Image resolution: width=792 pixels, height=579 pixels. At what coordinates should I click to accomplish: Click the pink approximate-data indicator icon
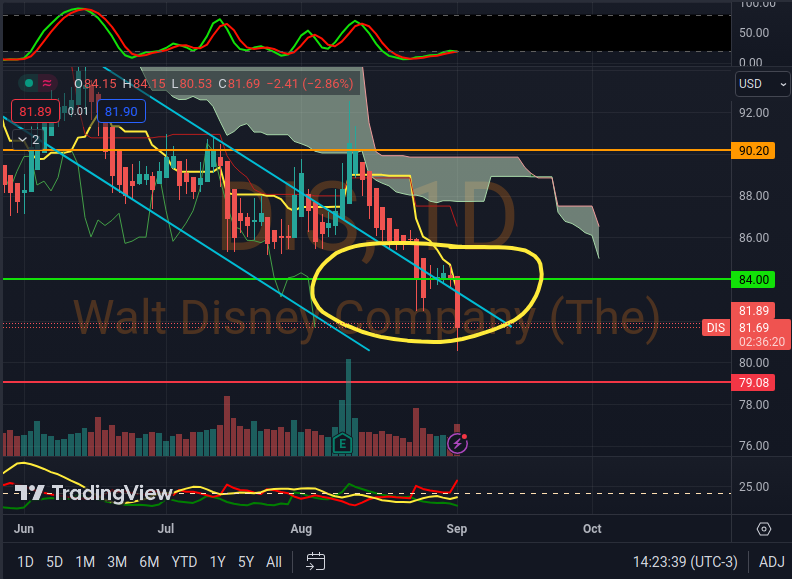pyautogui.click(x=48, y=83)
